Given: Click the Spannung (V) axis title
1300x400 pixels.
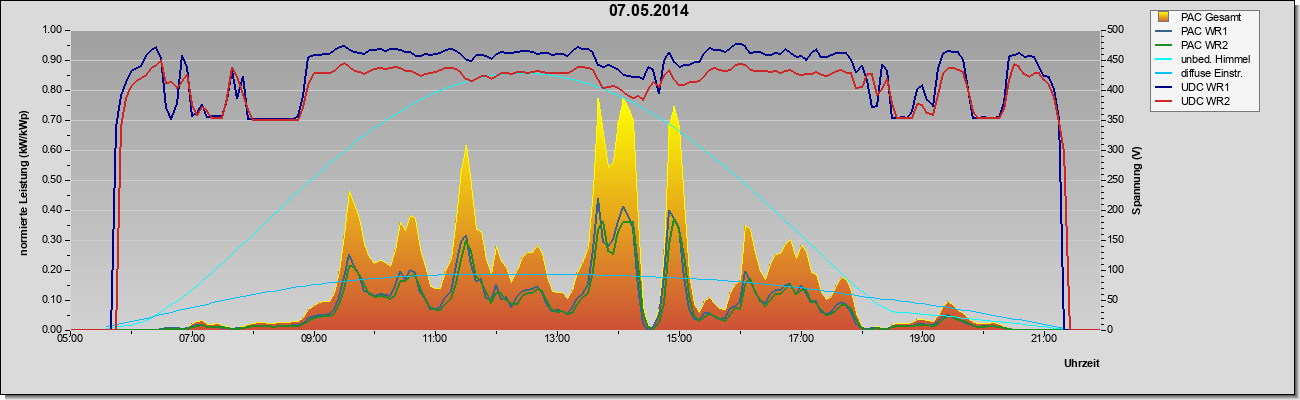Looking at the screenshot, I should 1136,180.
